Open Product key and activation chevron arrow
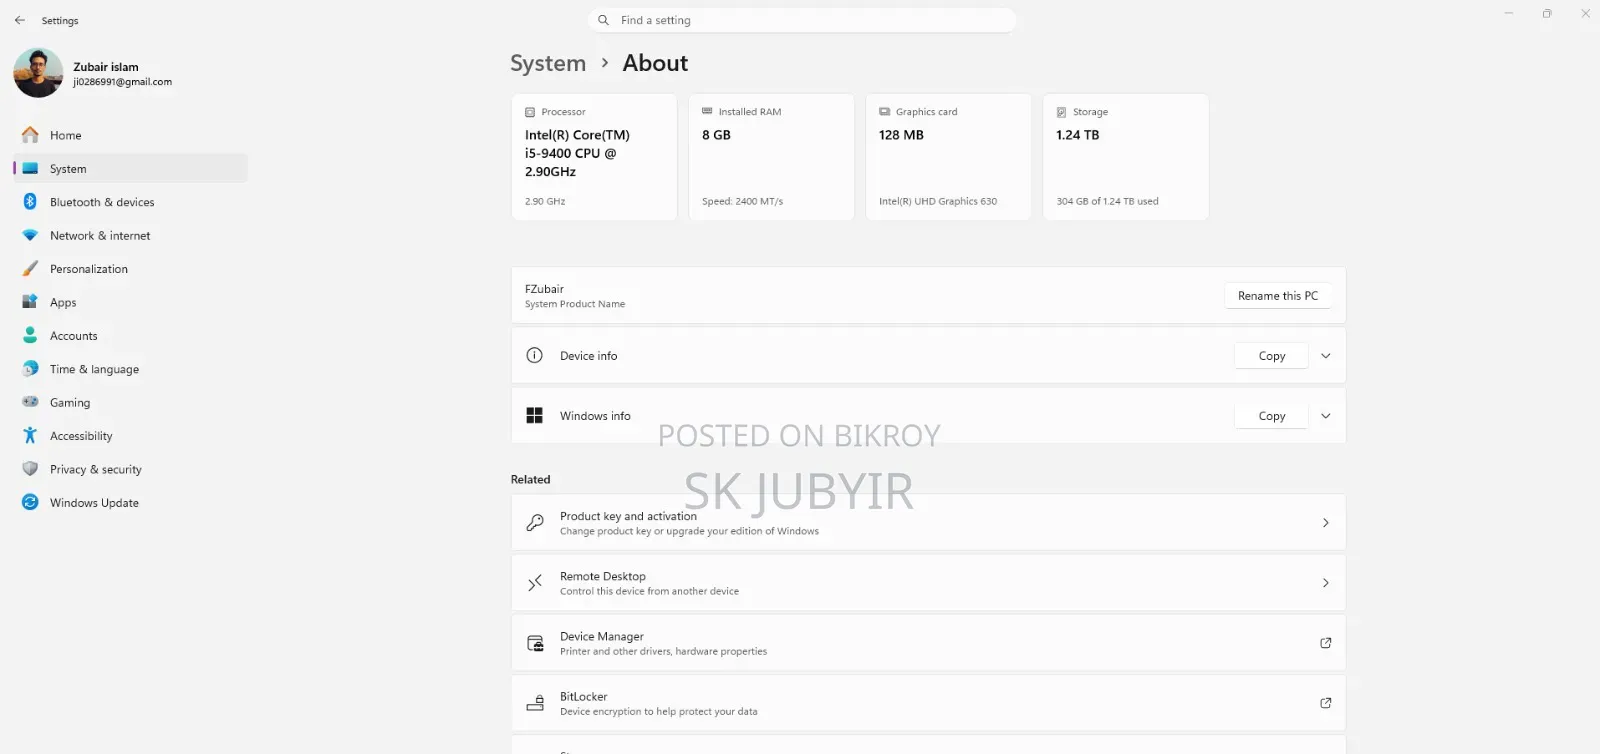 [1326, 523]
